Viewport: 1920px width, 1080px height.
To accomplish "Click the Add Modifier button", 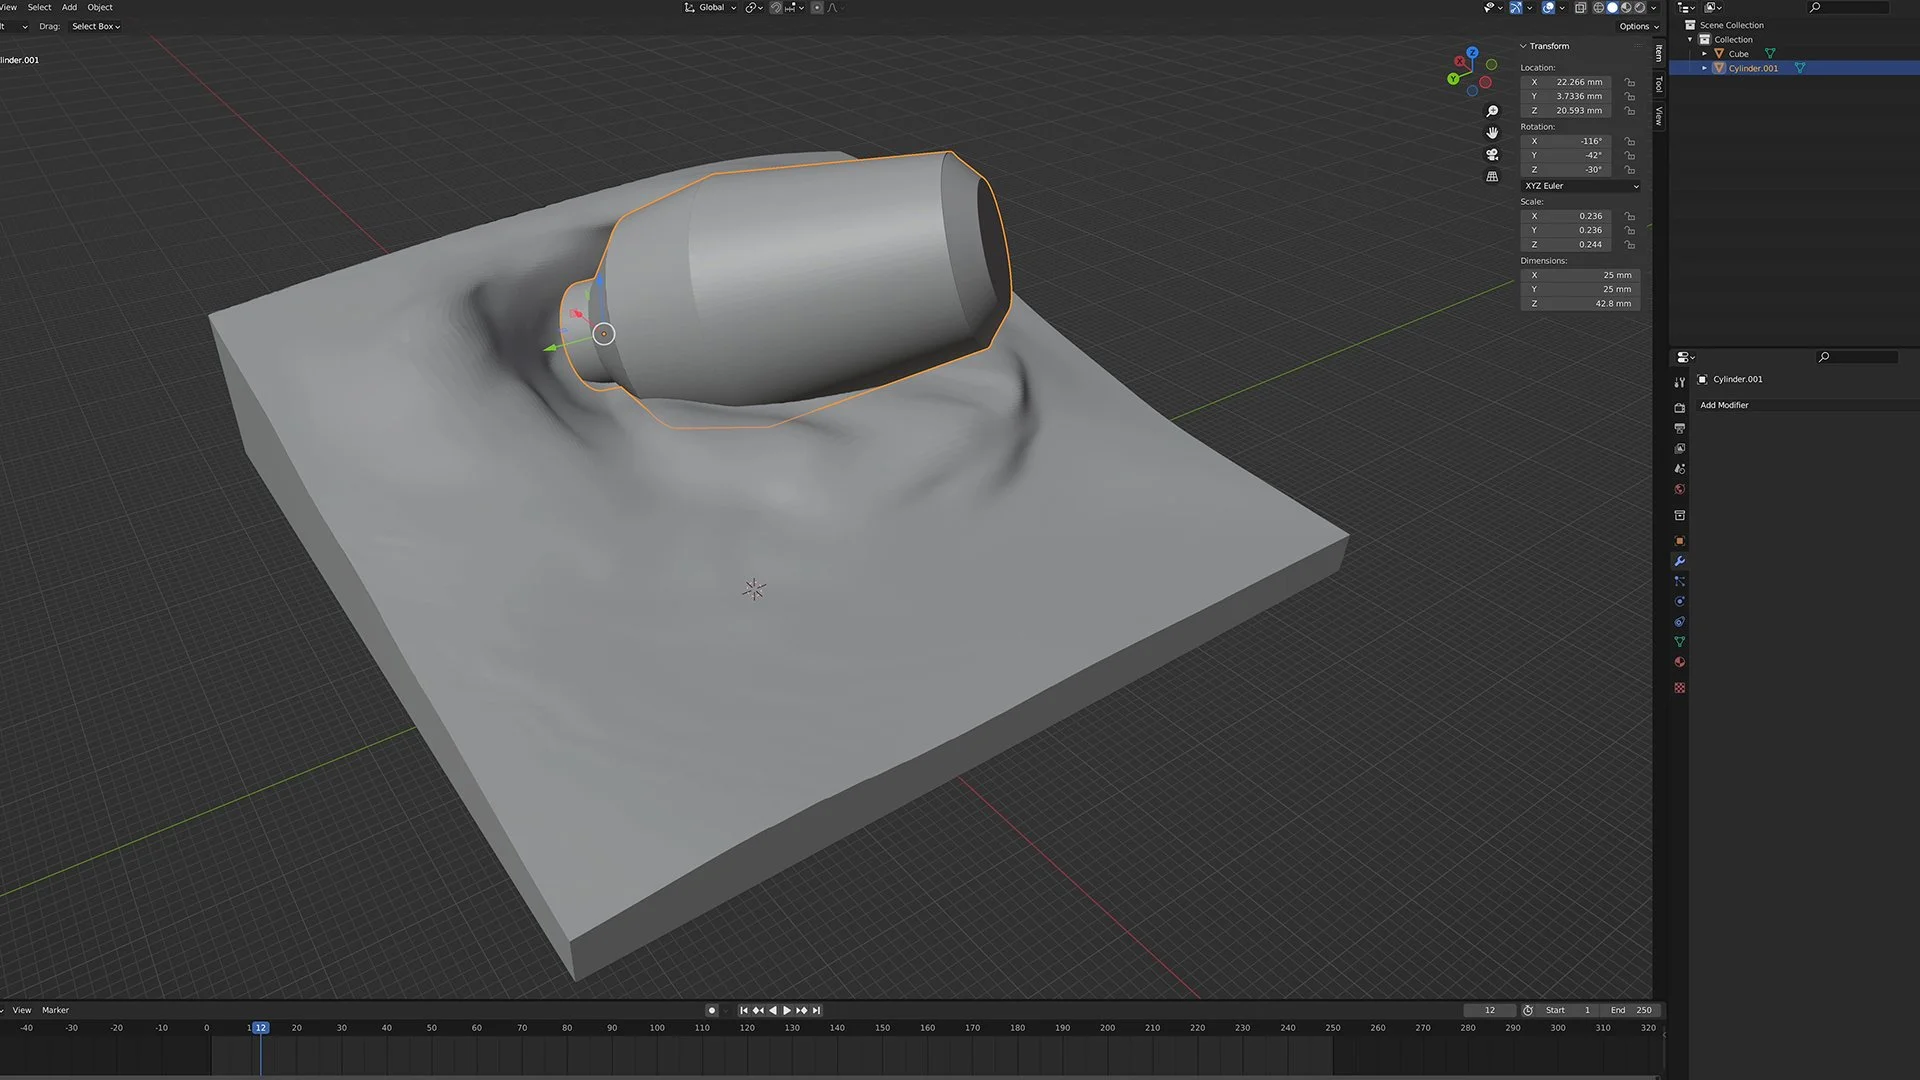I will (x=1725, y=405).
